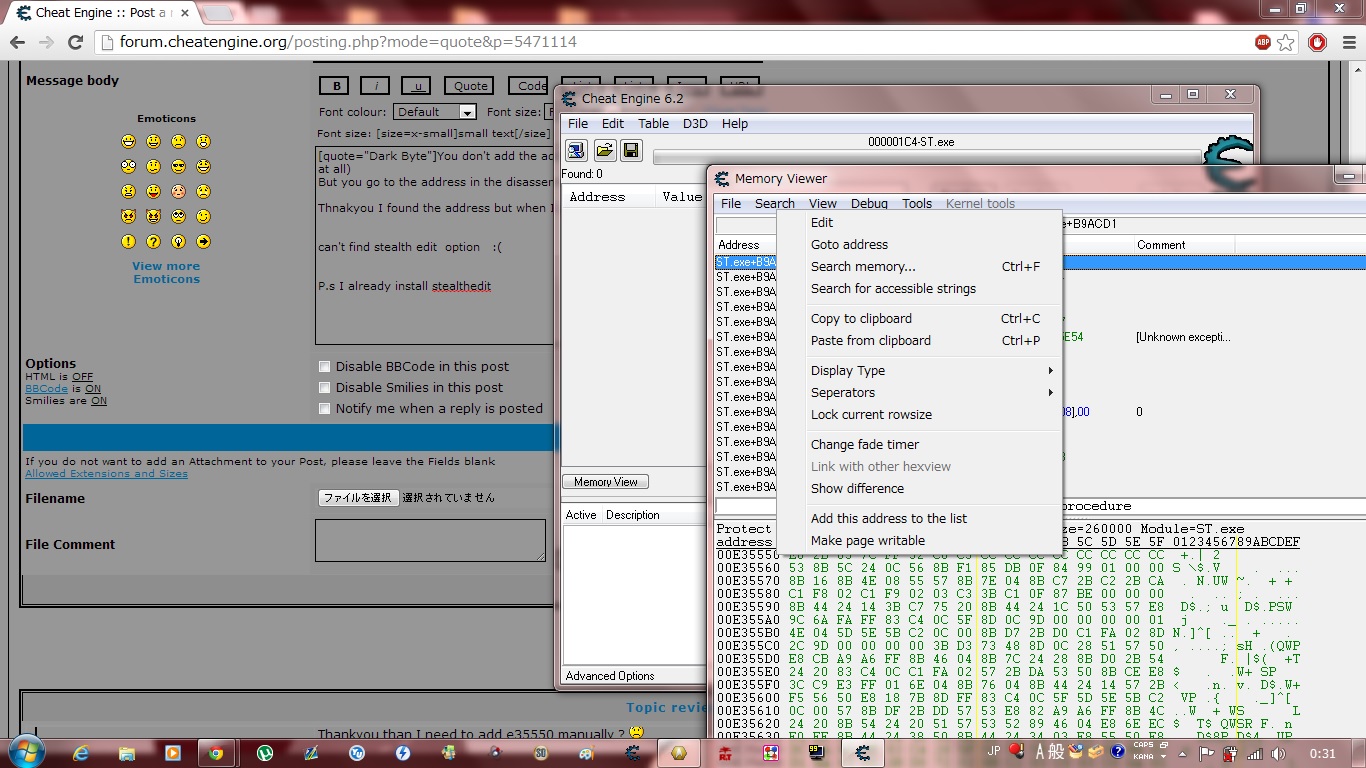
Task: Select Goto address from context menu
Action: pos(849,245)
